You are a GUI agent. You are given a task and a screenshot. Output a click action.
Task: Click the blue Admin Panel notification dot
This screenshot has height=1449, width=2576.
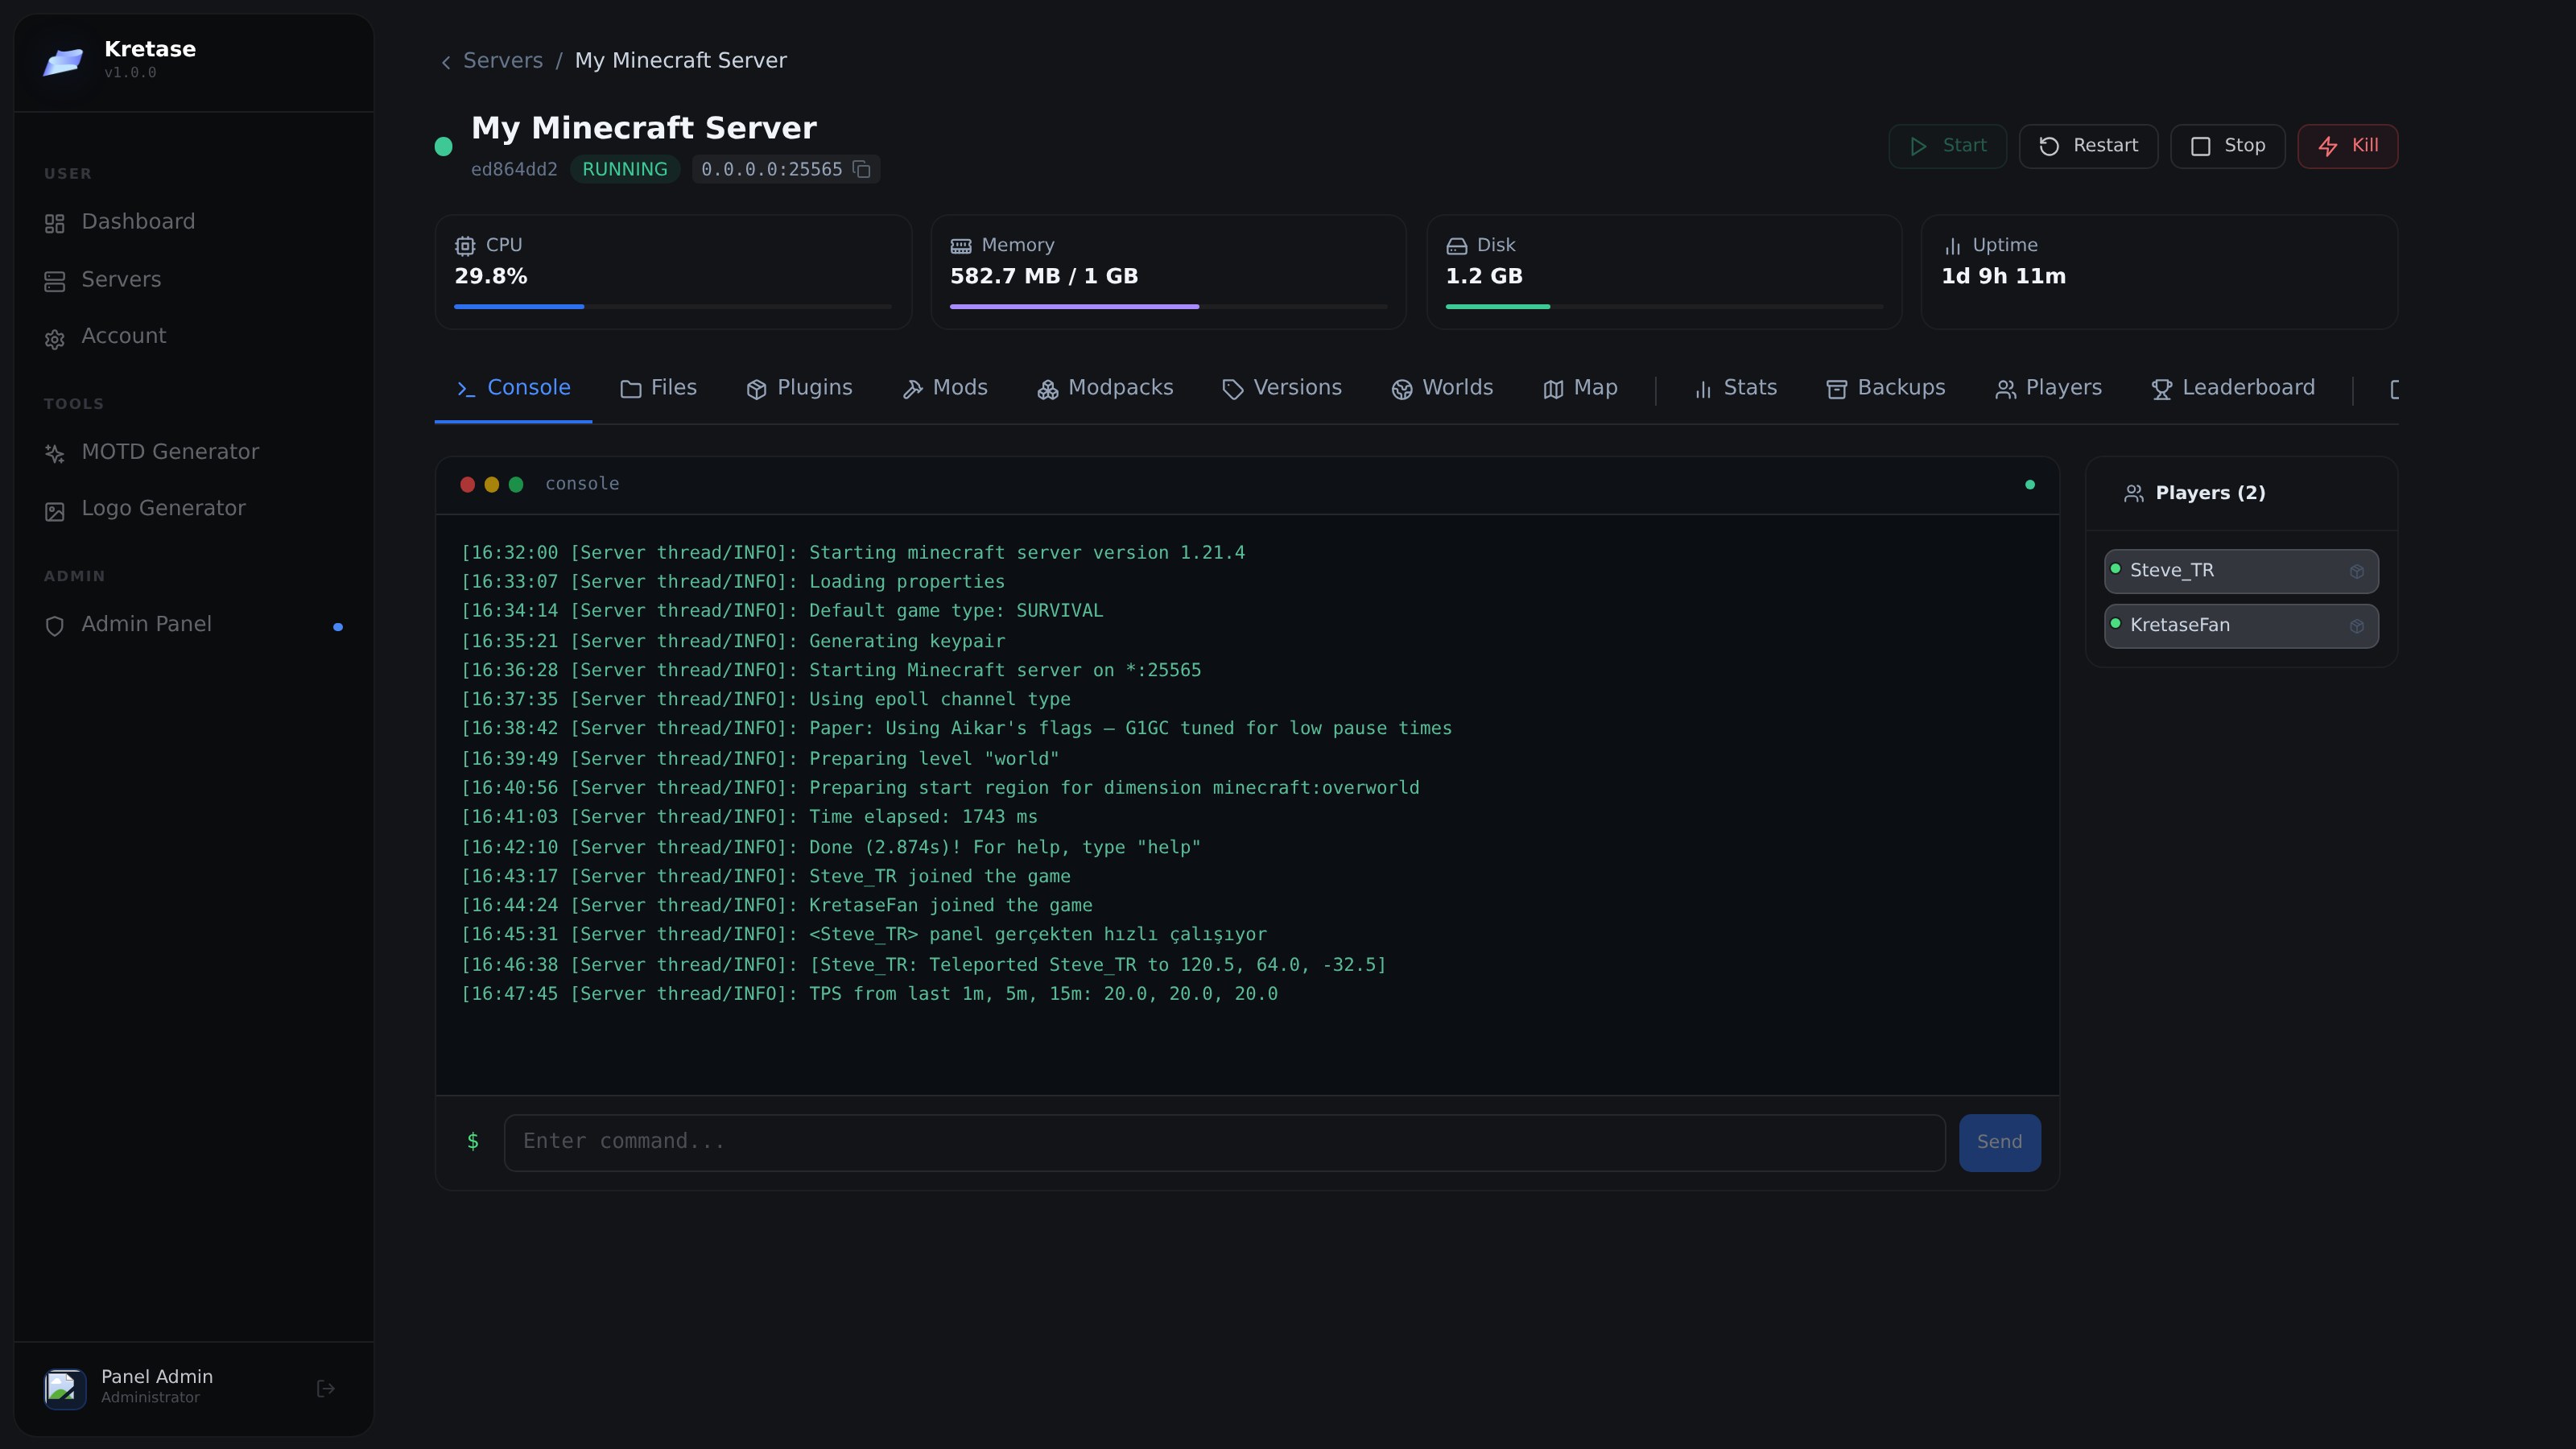pos(338,627)
